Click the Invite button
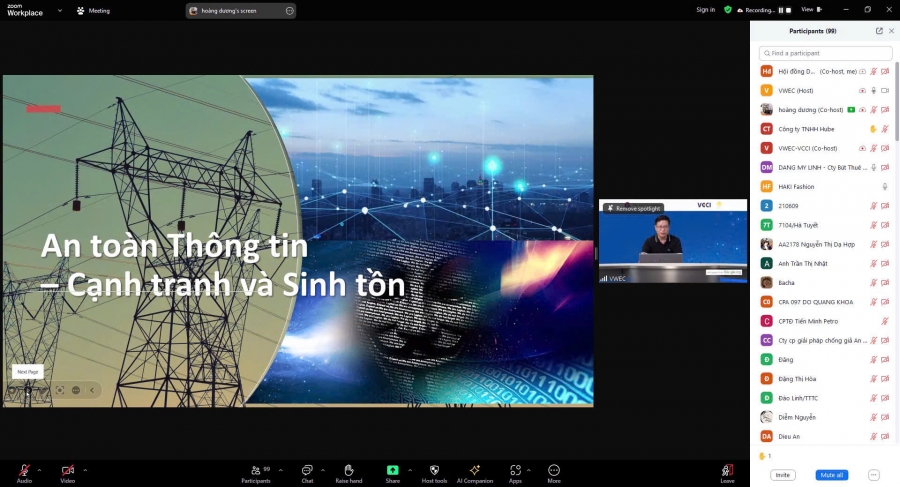Image resolution: width=900 pixels, height=487 pixels. pos(782,475)
